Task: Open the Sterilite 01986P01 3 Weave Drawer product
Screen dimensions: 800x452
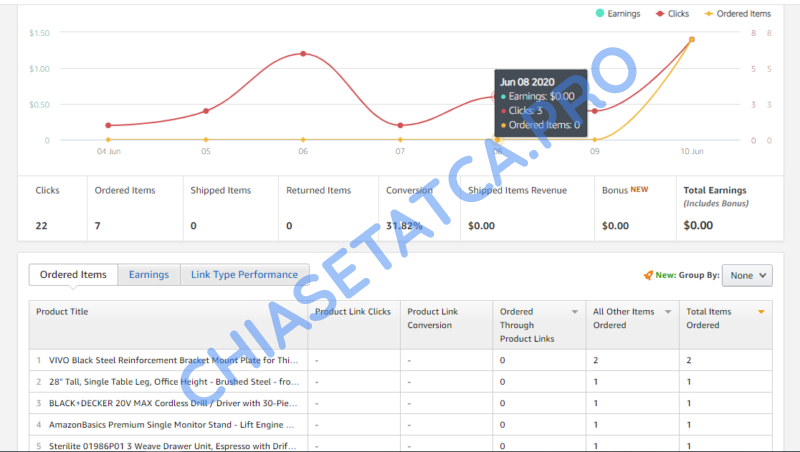Action: 172,446
